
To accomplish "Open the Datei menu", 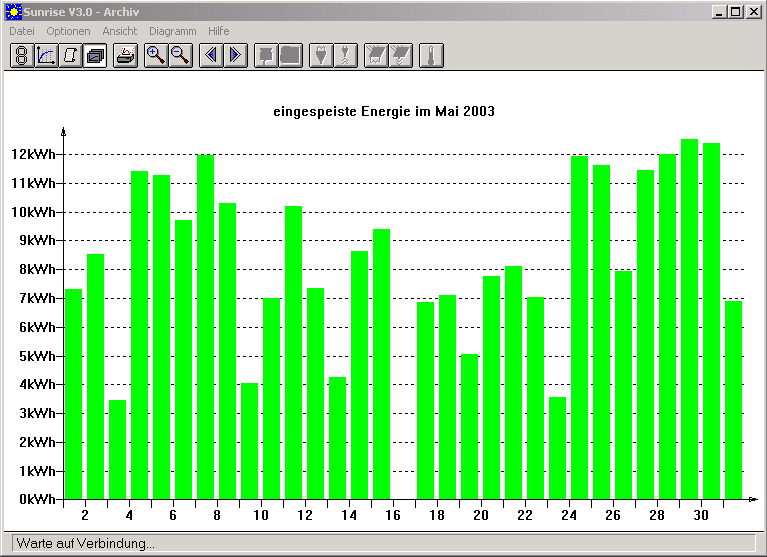I will click(x=22, y=31).
